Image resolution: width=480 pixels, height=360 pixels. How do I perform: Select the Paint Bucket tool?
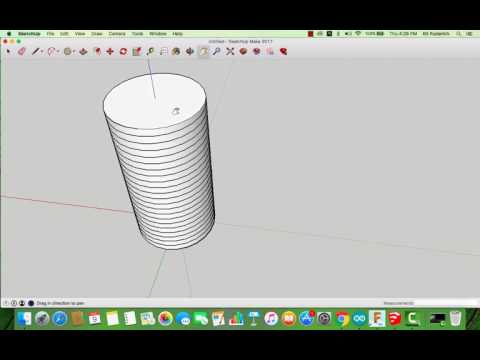176,51
